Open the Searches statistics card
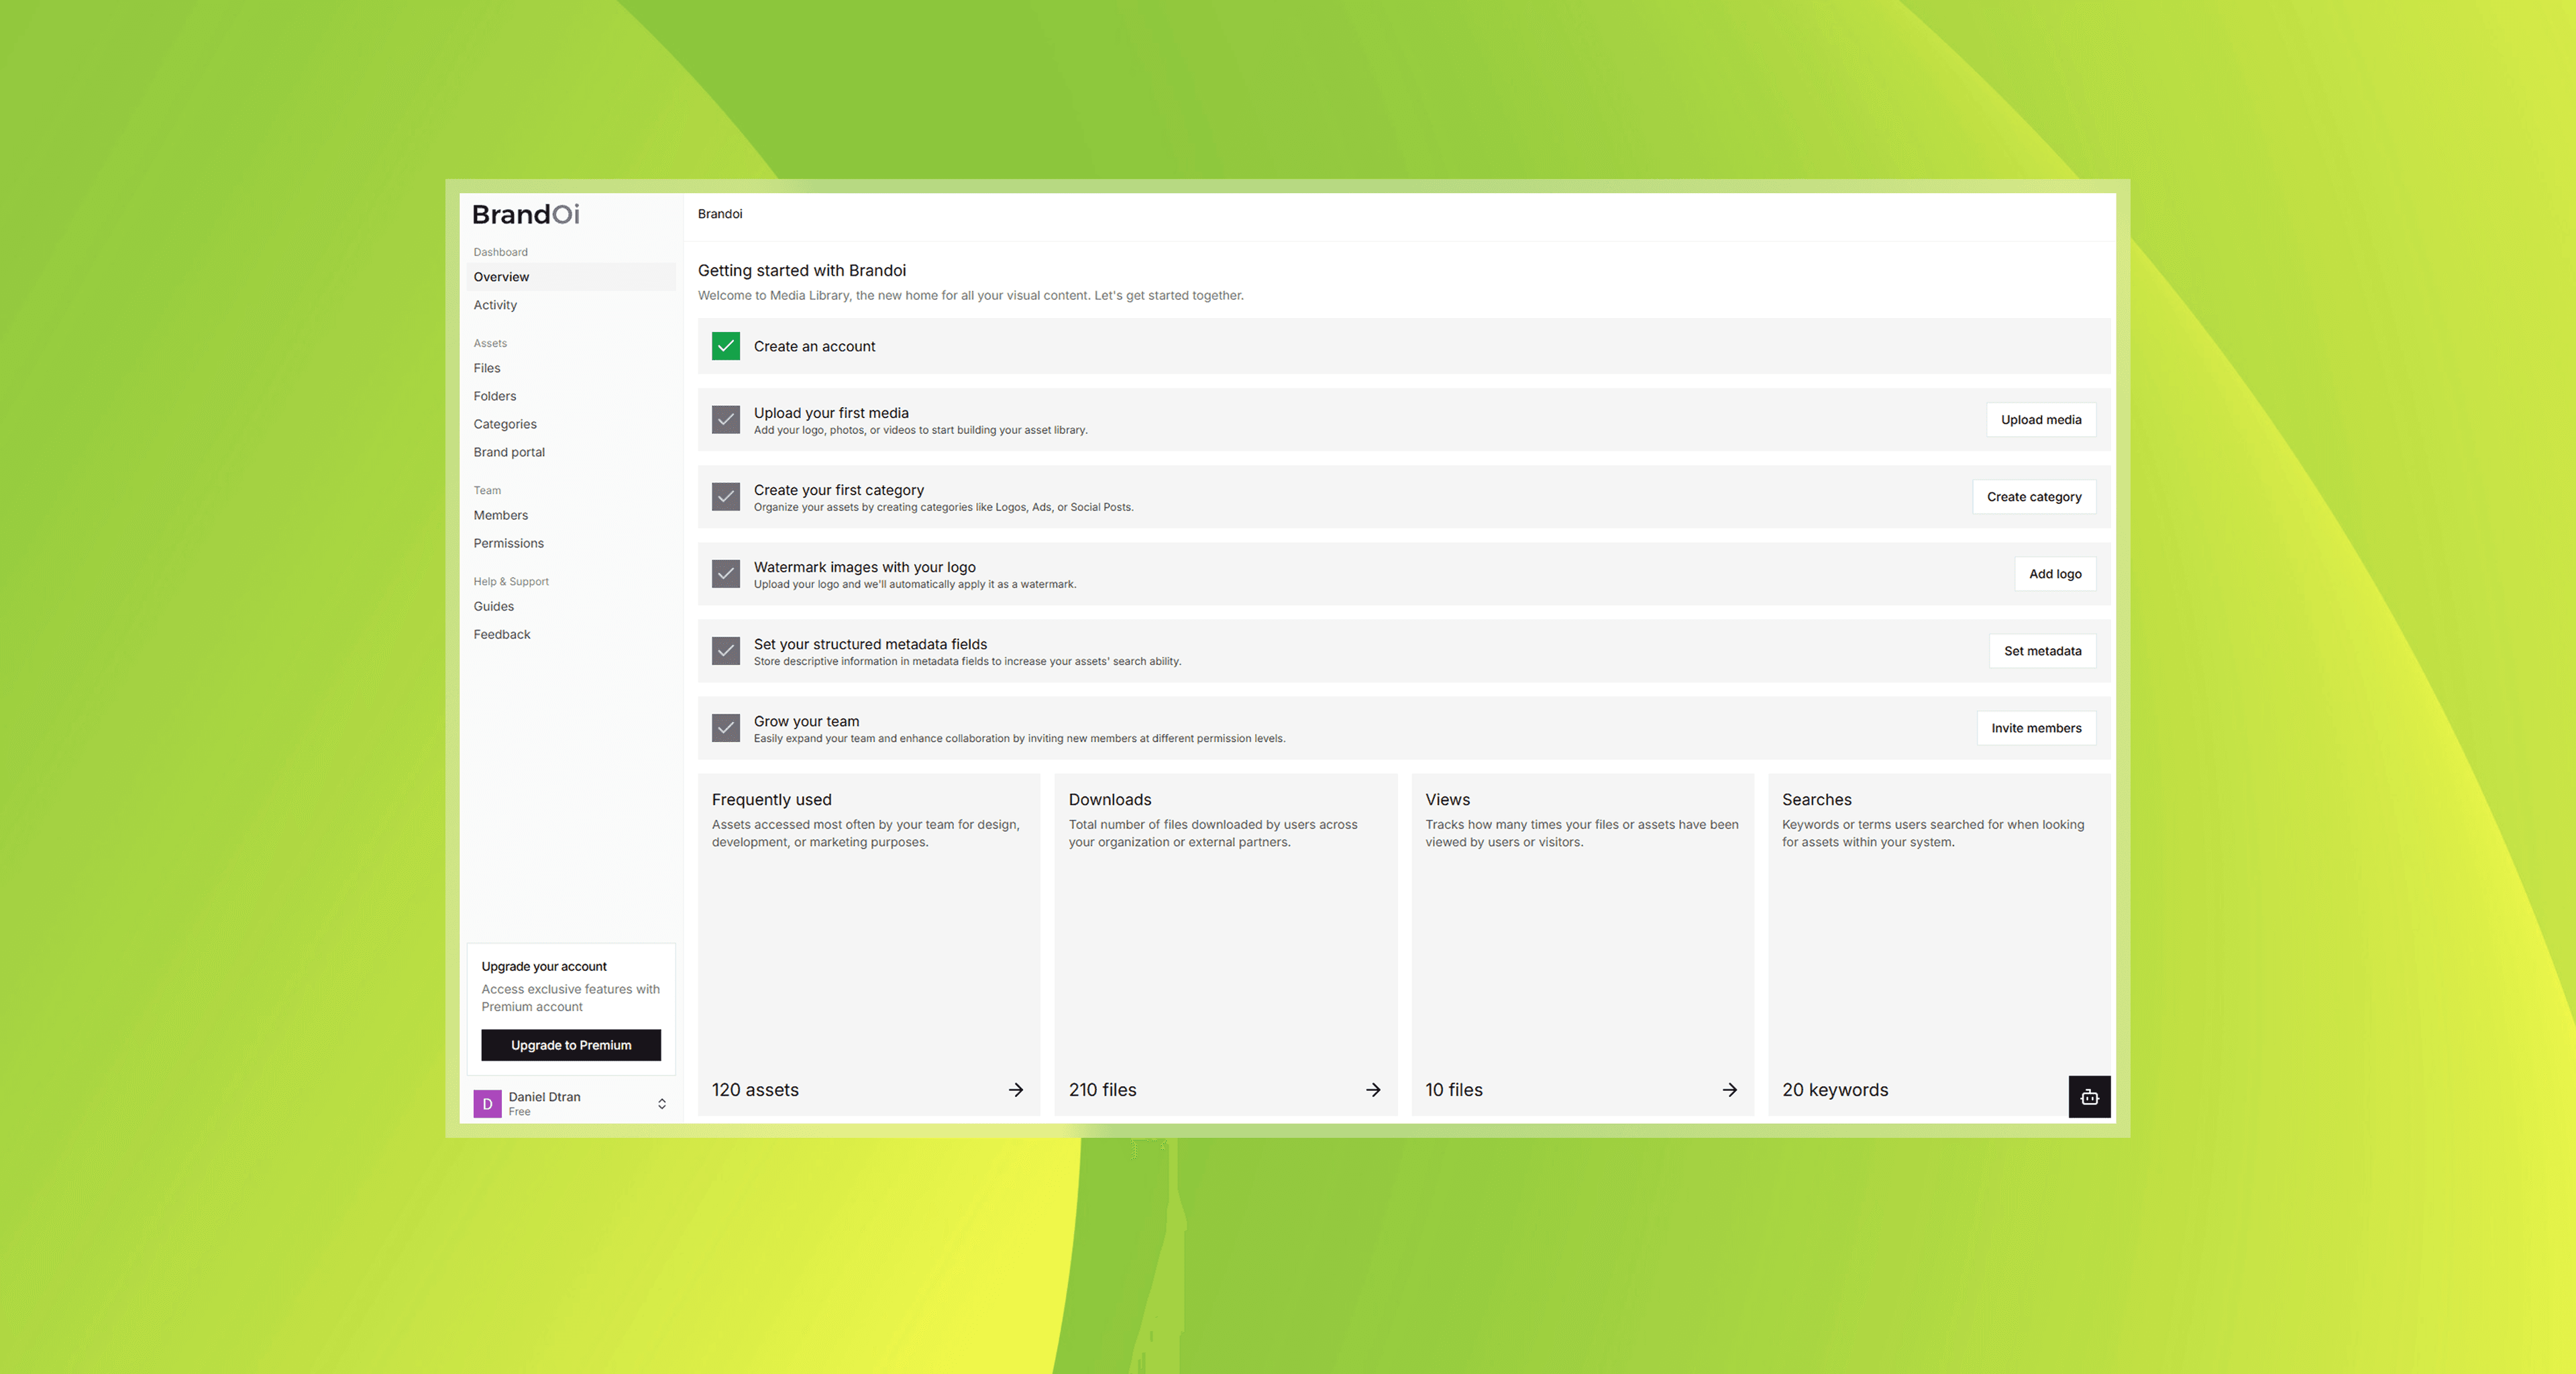 coord(1920,940)
